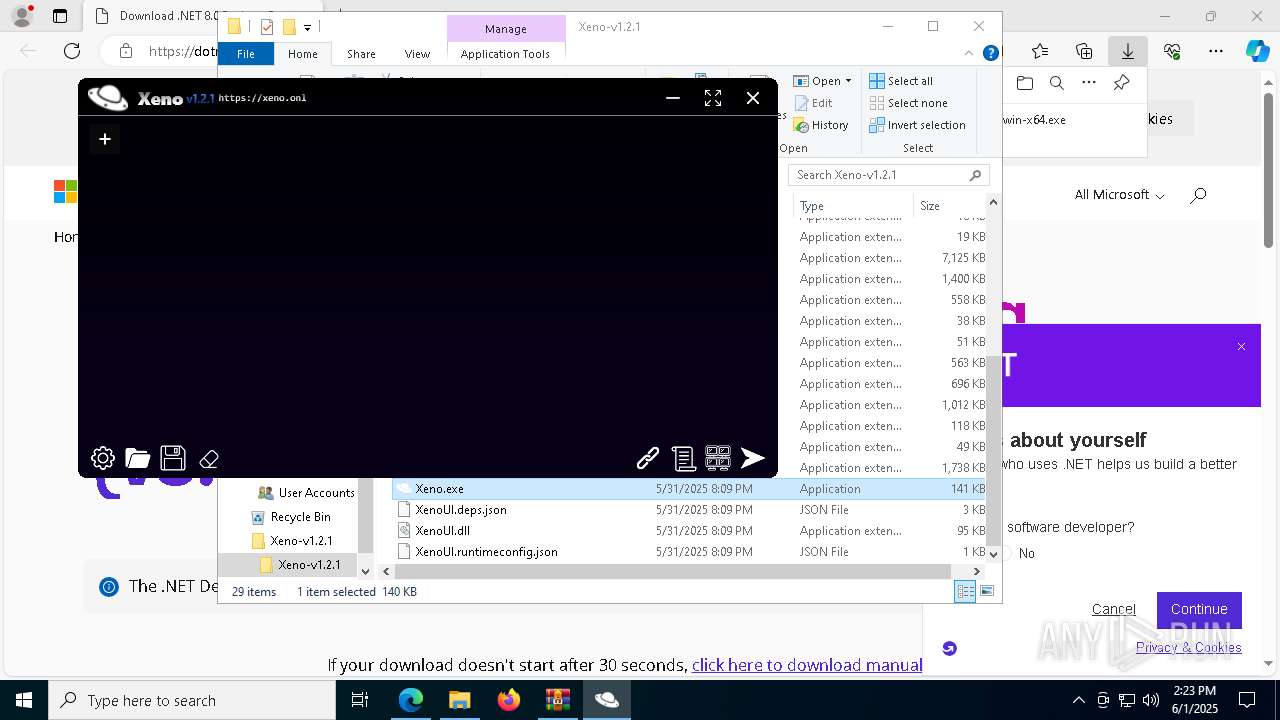Open Privacy & Cookies link
The image size is (1280, 720).
tap(1188, 647)
